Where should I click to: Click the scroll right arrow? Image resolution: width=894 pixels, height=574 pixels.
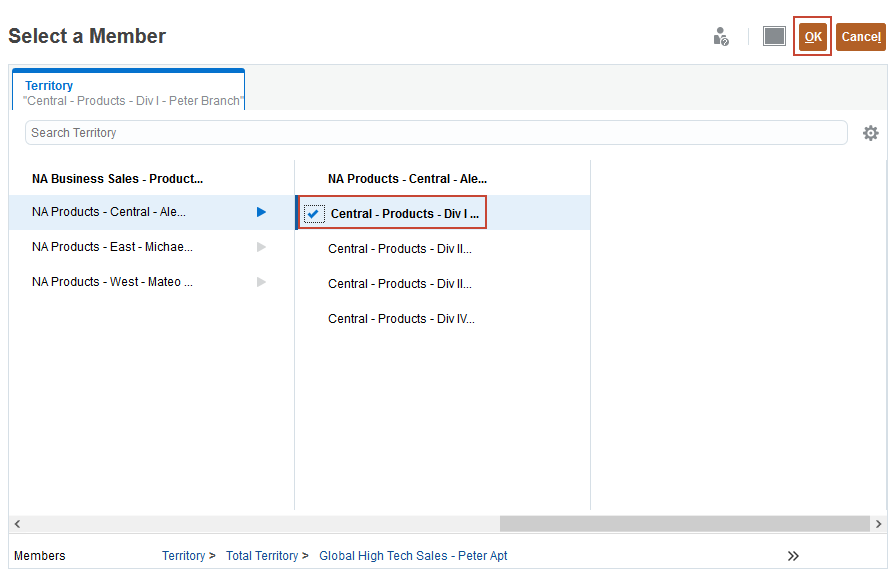tap(878, 524)
